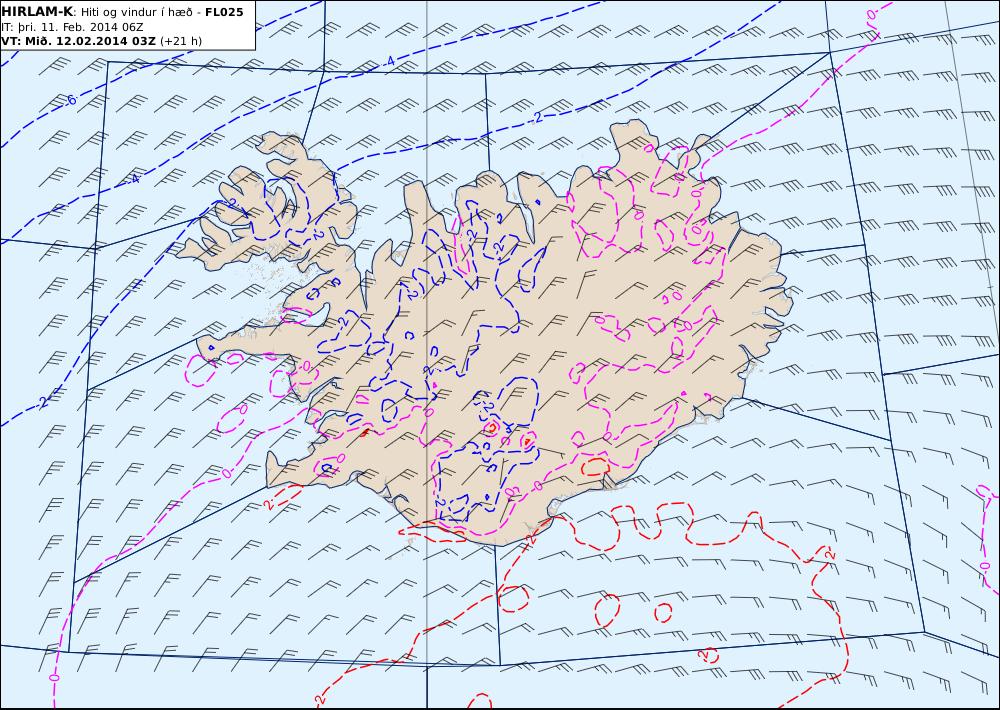The image size is (1000, 710).
Task: Click the '-6' blue isotherm label
Action: tap(70, 100)
